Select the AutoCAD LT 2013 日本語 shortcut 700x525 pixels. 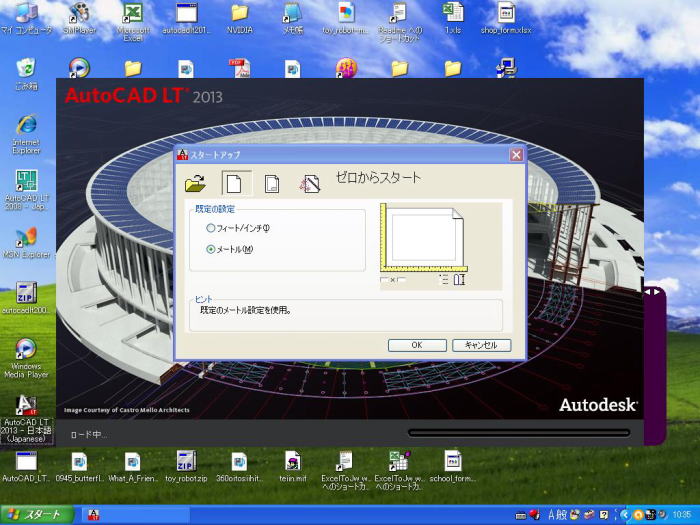point(27,419)
